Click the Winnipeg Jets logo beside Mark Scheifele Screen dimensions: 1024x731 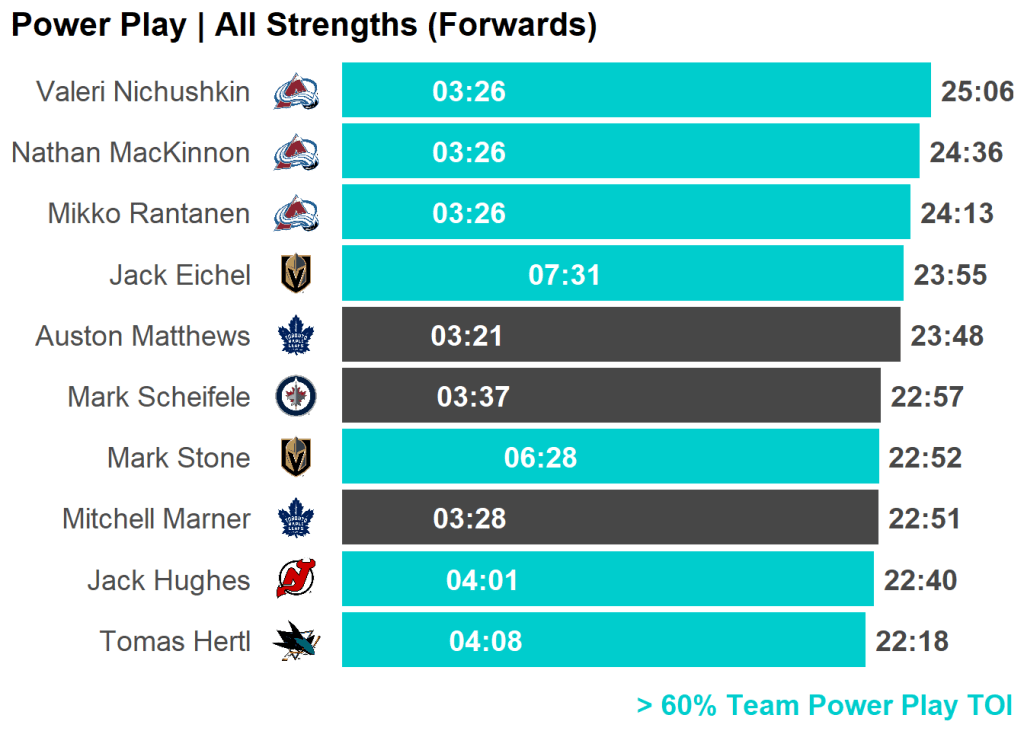[296, 397]
